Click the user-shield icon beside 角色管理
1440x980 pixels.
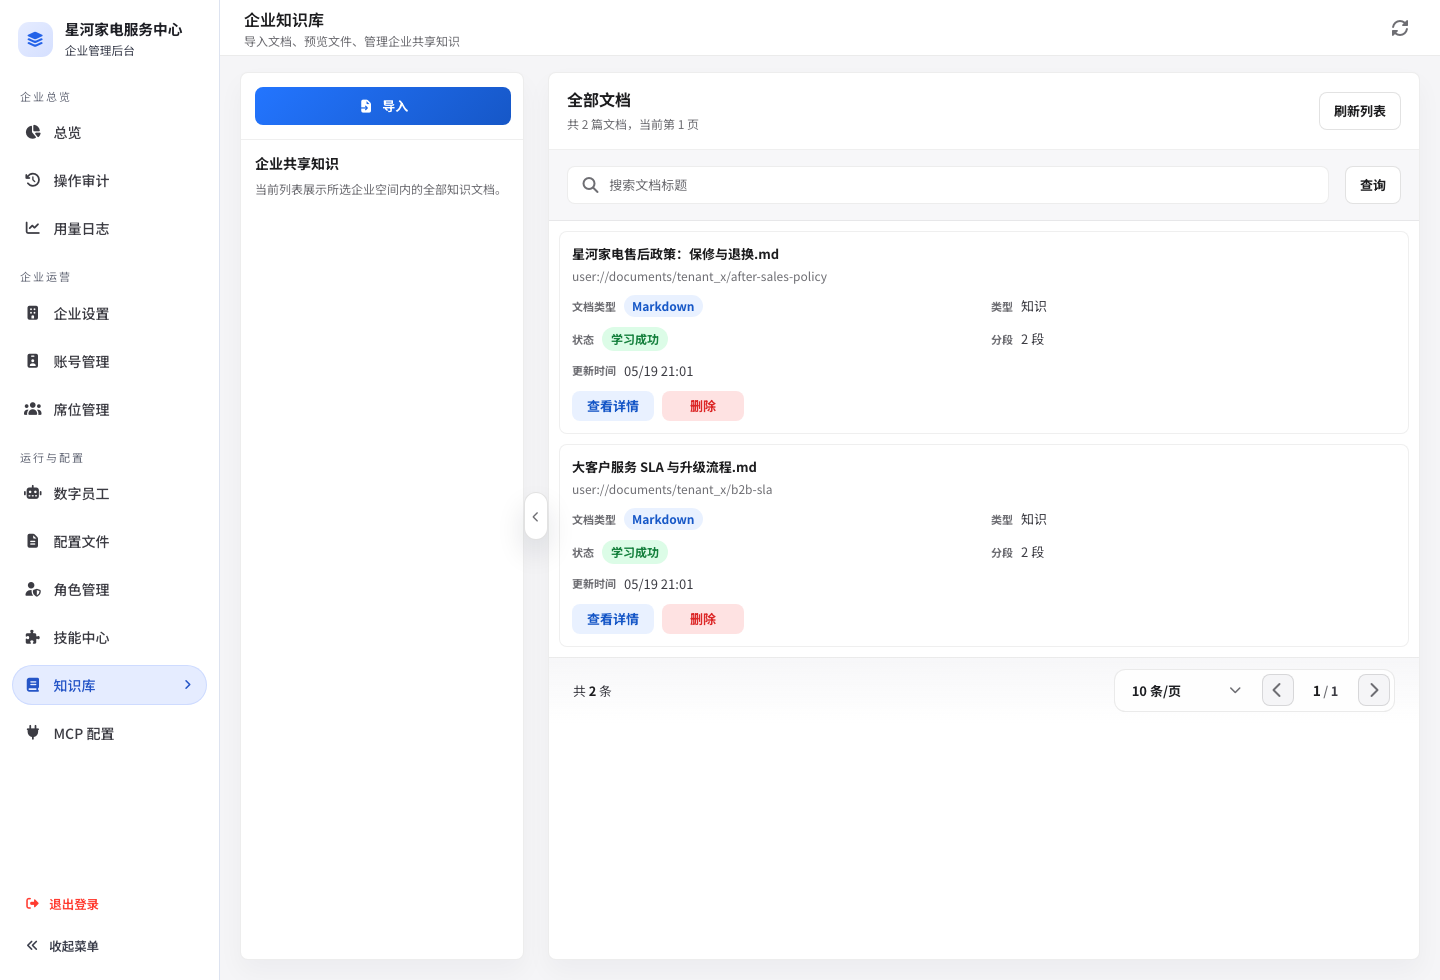pyautogui.click(x=33, y=589)
